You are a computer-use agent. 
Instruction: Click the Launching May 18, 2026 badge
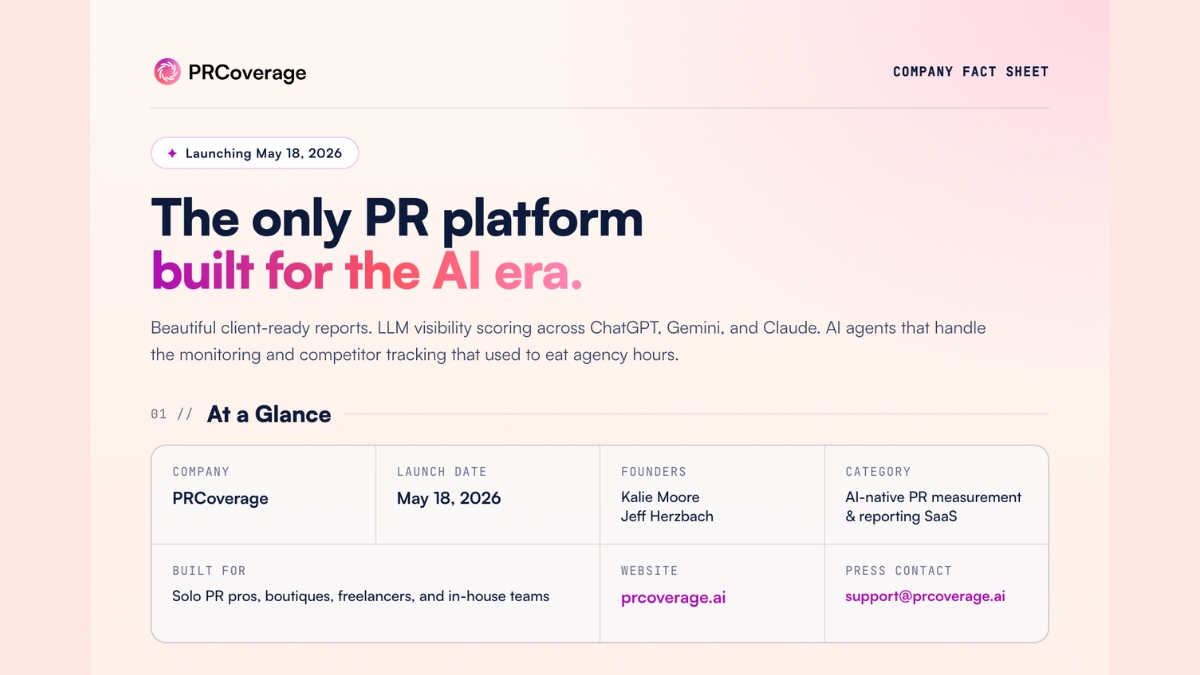(255, 153)
